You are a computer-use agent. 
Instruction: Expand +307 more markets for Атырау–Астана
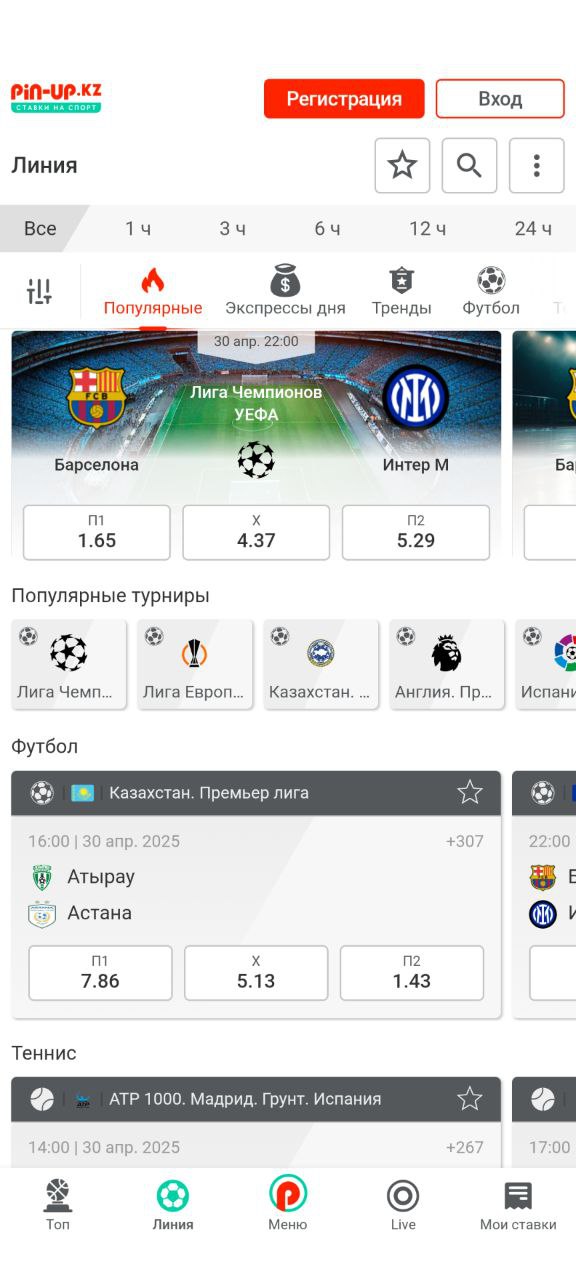[465, 841]
